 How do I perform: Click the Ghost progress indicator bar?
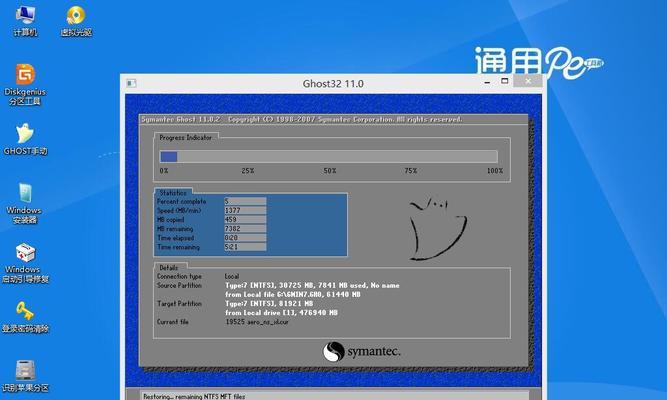(x=328, y=157)
